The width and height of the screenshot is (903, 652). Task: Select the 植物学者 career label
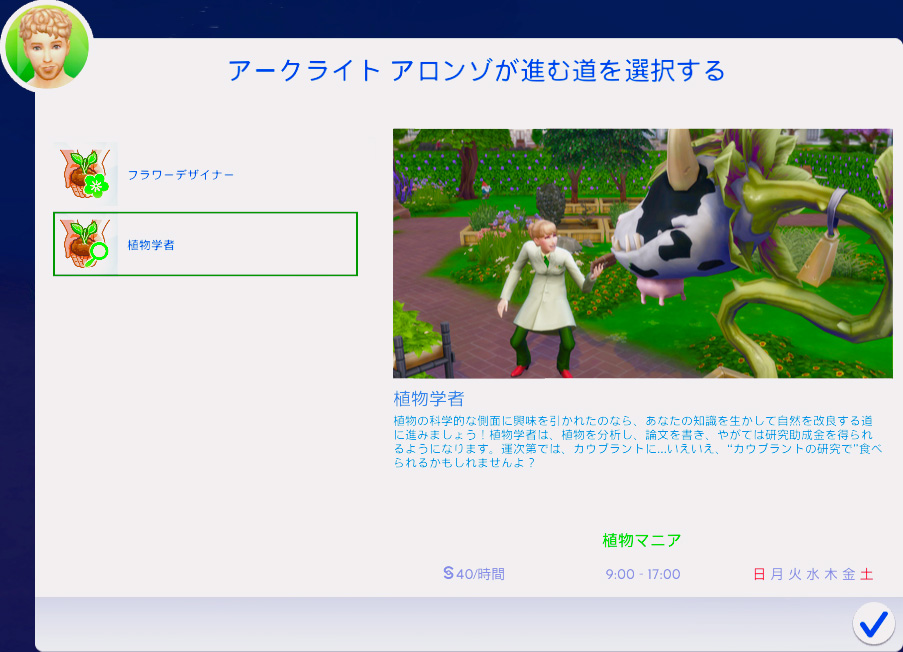click(151, 244)
